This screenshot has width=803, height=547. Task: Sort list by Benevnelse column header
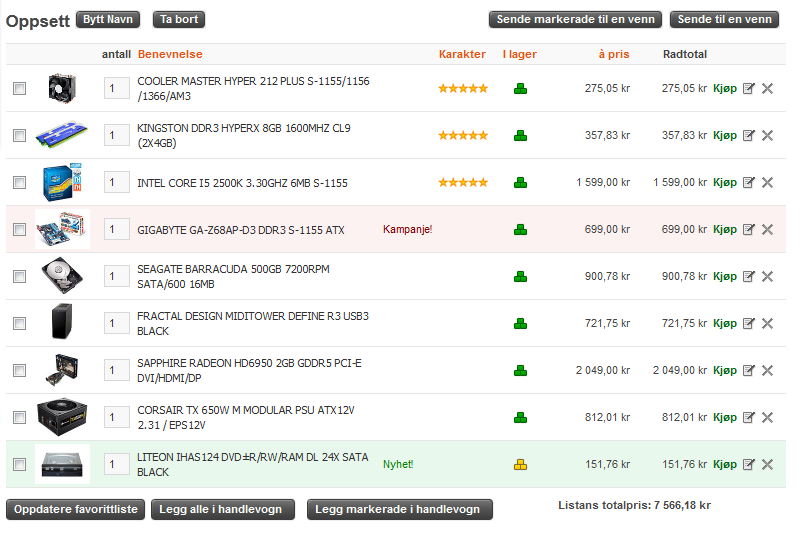click(x=170, y=54)
